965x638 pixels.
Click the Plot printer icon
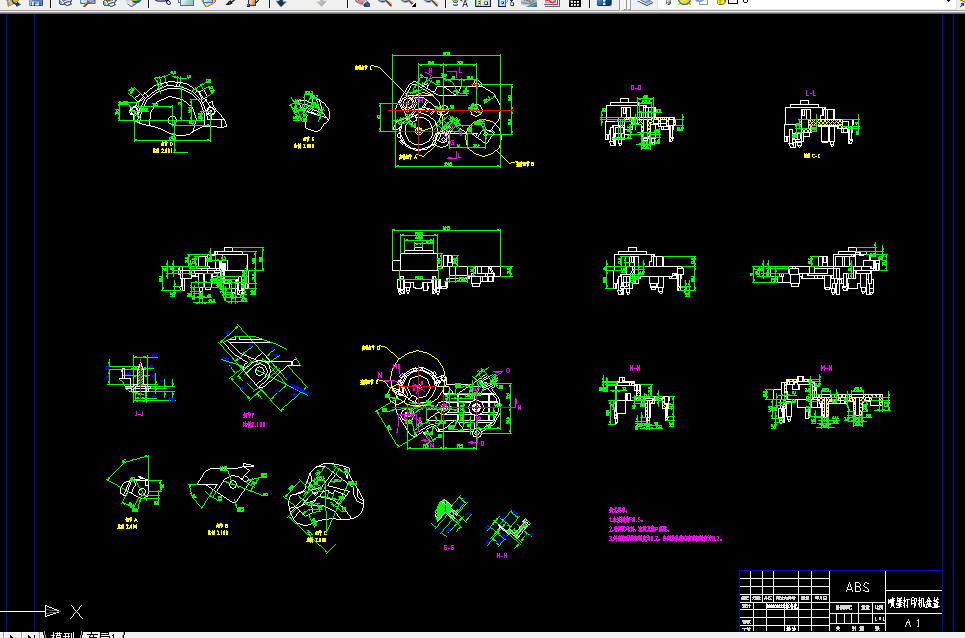65,2
